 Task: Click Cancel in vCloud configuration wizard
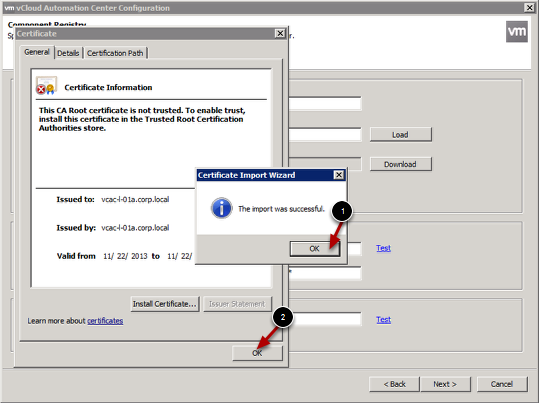pyautogui.click(x=502, y=384)
